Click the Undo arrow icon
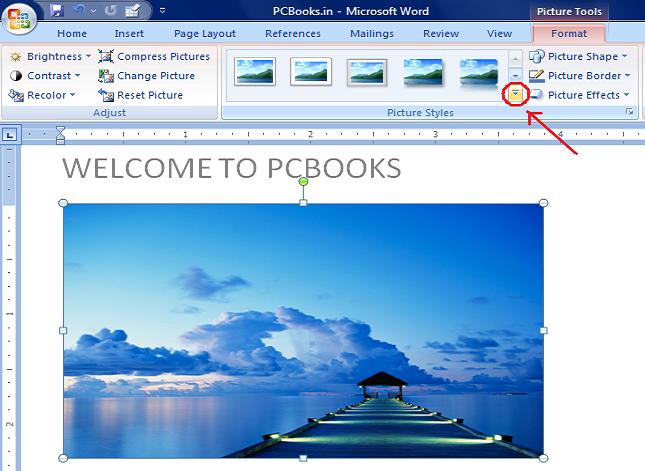Screen dimensions: 645x471 point(80,11)
